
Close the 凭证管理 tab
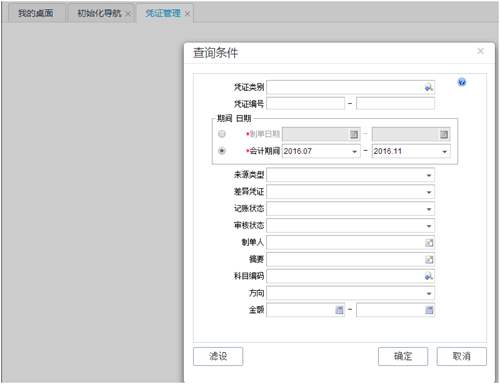(187, 13)
